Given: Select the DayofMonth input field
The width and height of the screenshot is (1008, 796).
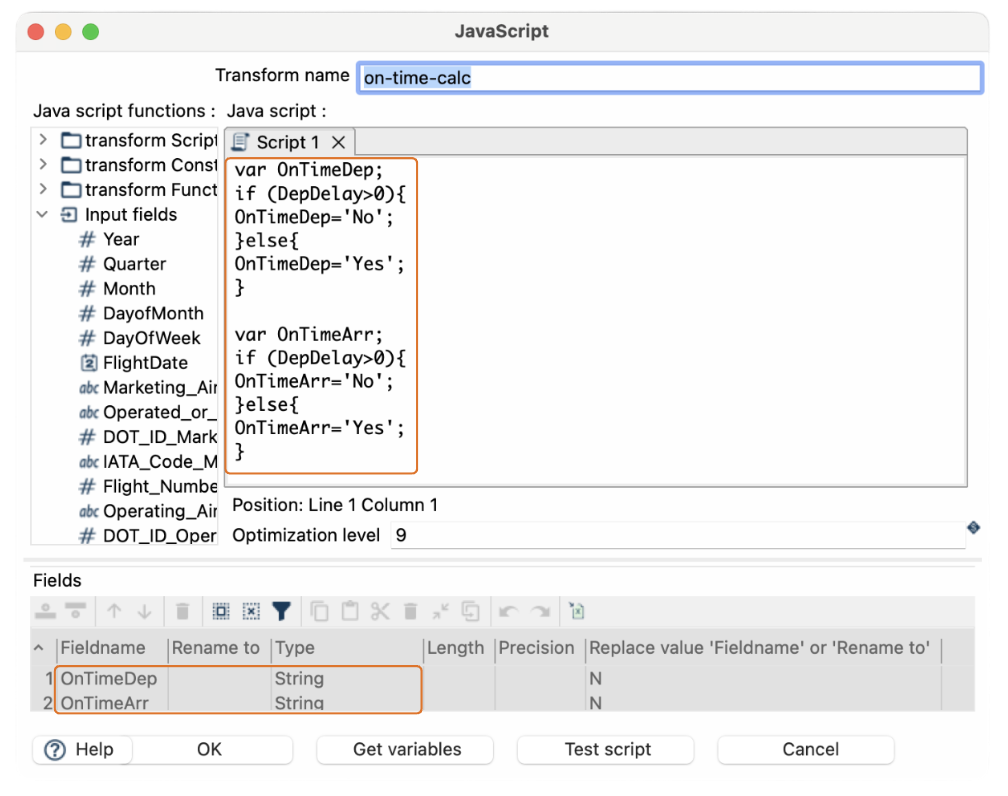Looking at the screenshot, I should tap(153, 314).
